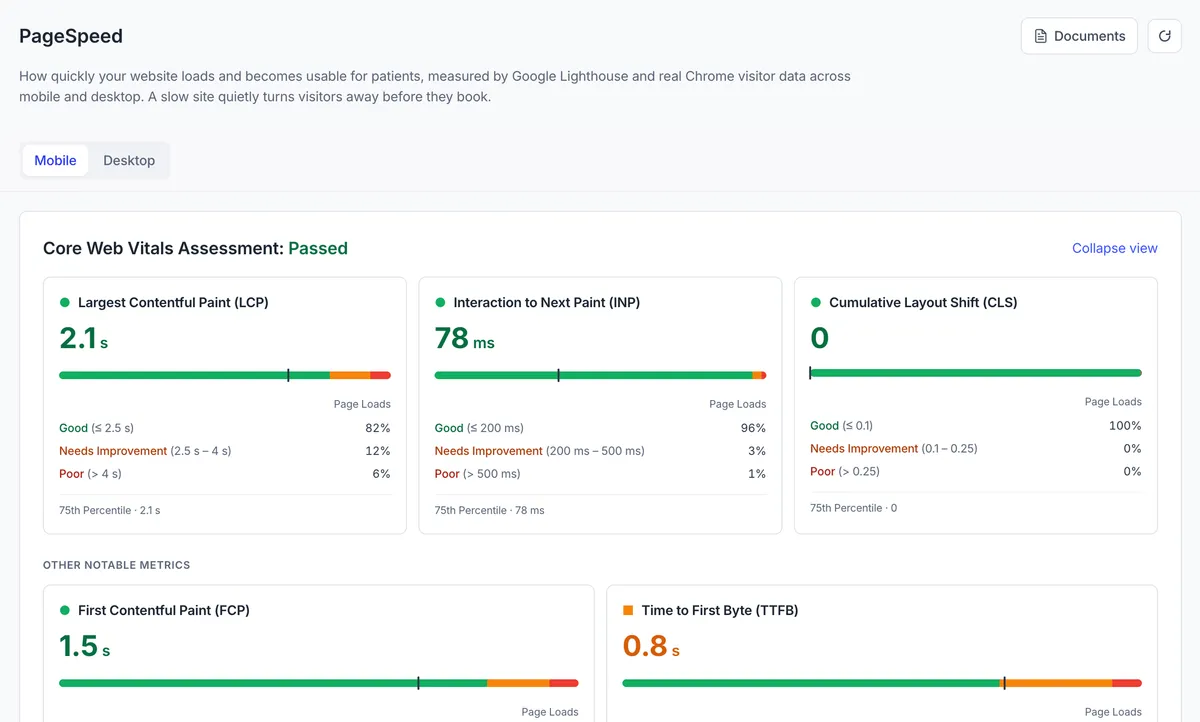The width and height of the screenshot is (1200, 722).
Task: Click 'Poor (> 0.25)' row label
Action: 845,471
